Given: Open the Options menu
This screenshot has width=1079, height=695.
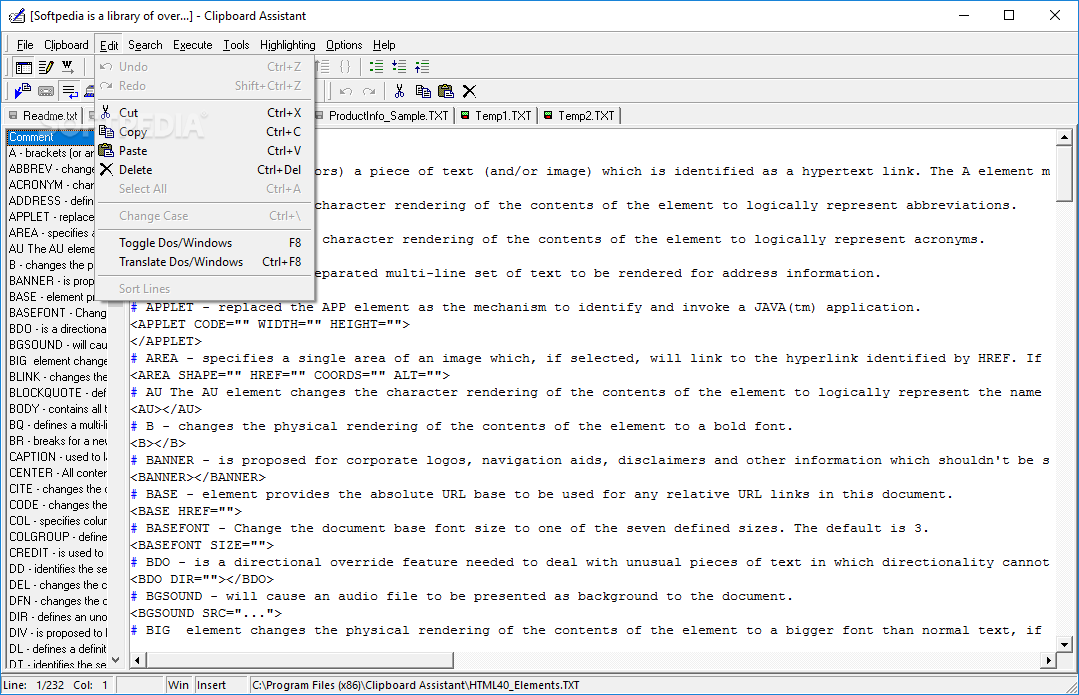Looking at the screenshot, I should [x=344, y=45].
